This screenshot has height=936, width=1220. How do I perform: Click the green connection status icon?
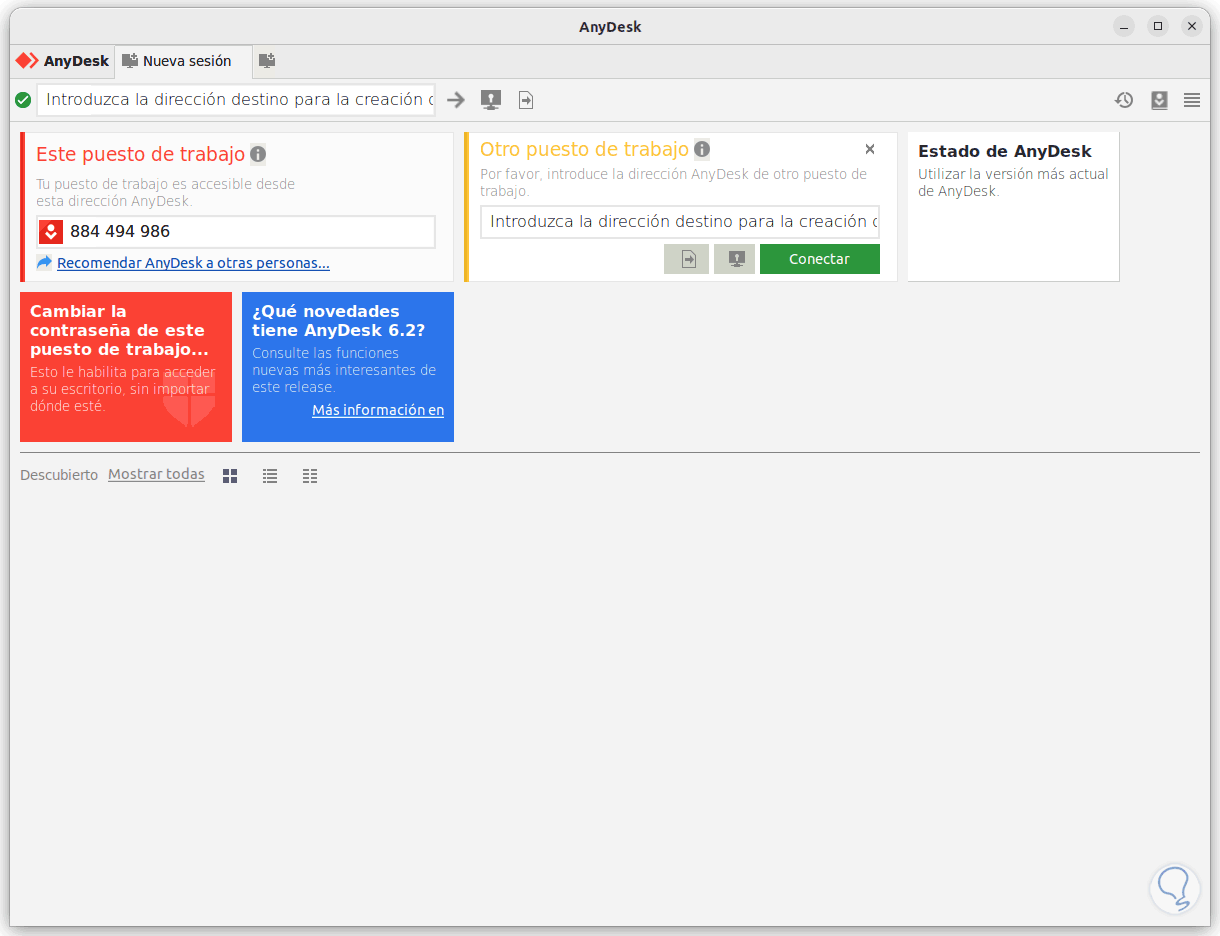(23, 100)
